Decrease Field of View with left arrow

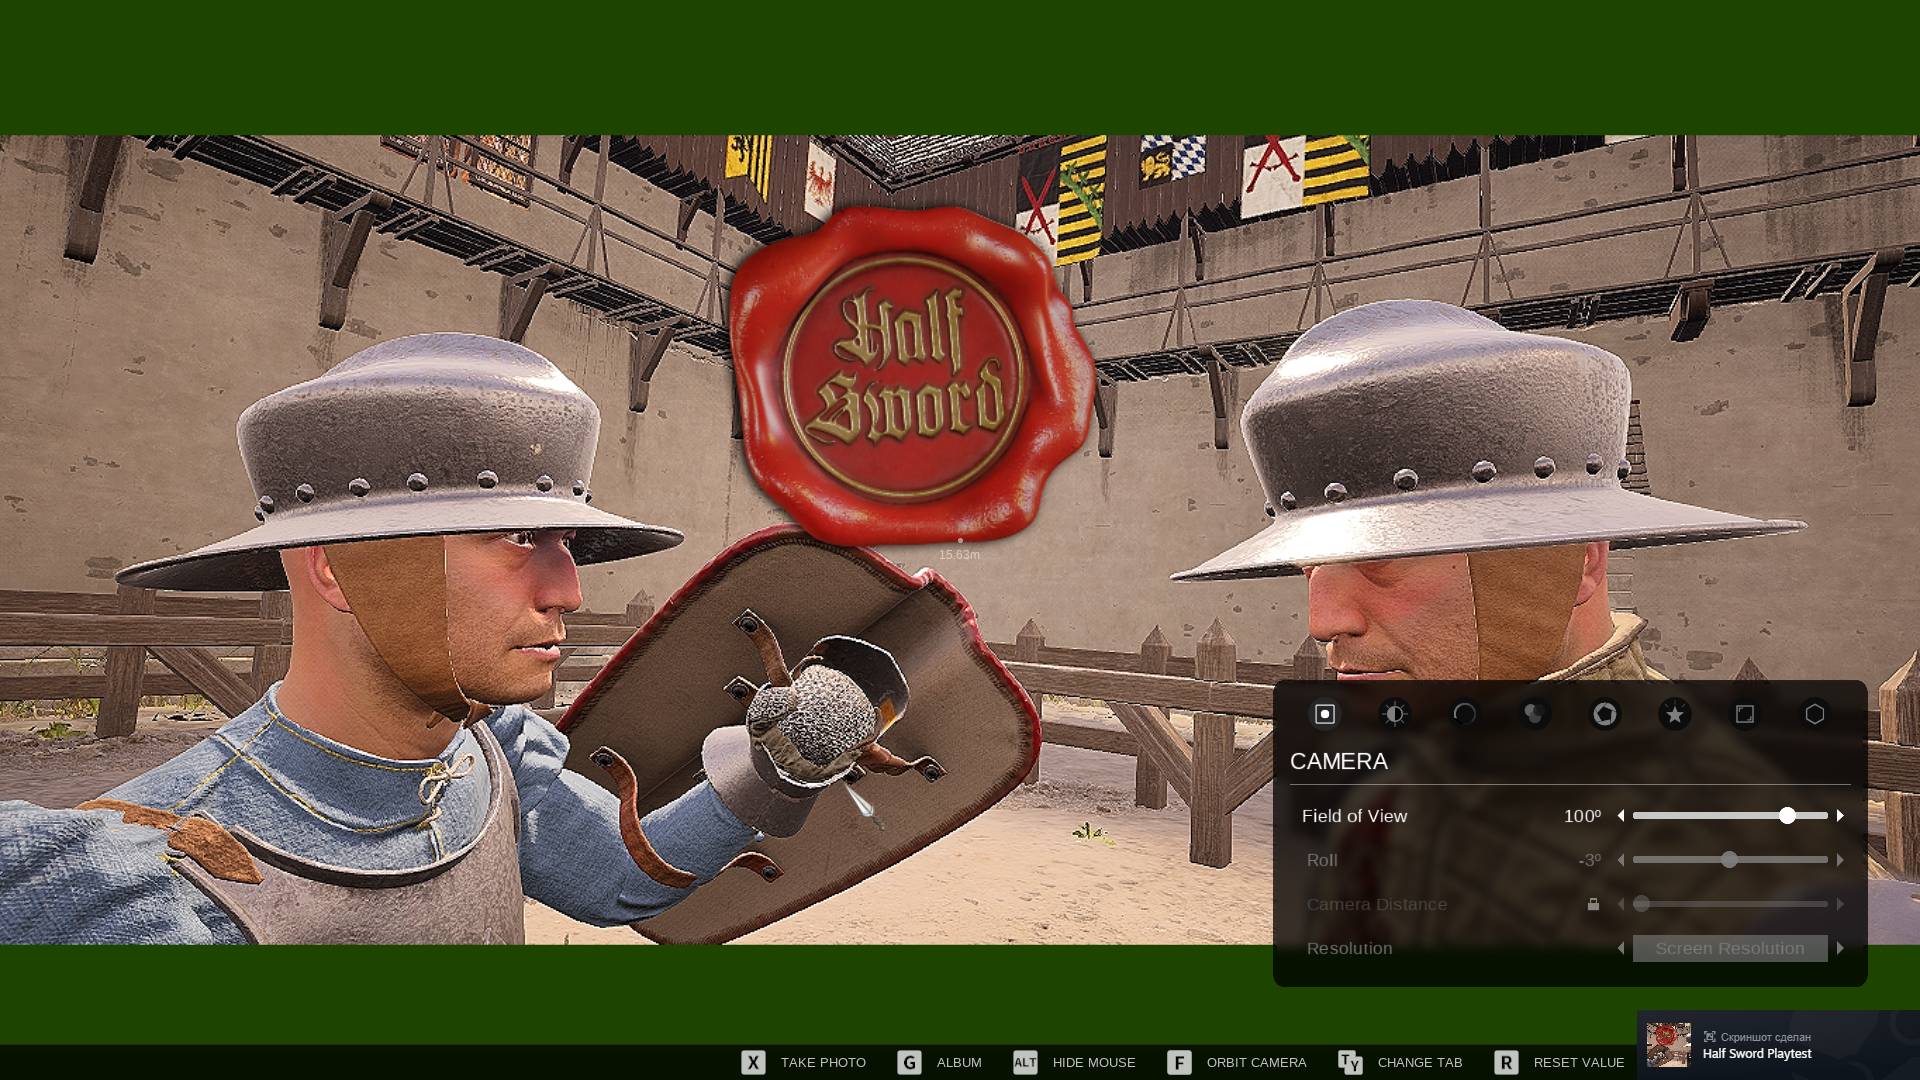click(1621, 816)
